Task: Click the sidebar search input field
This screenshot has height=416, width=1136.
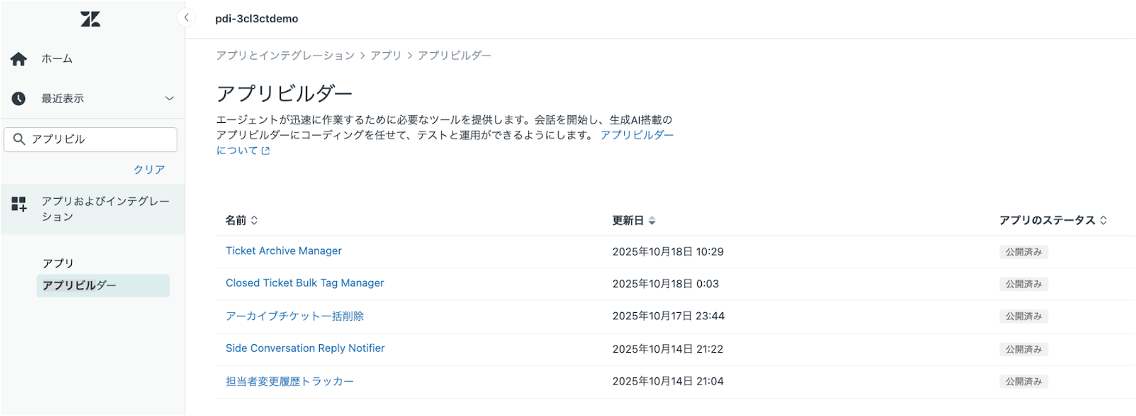Action: click(x=100, y=139)
